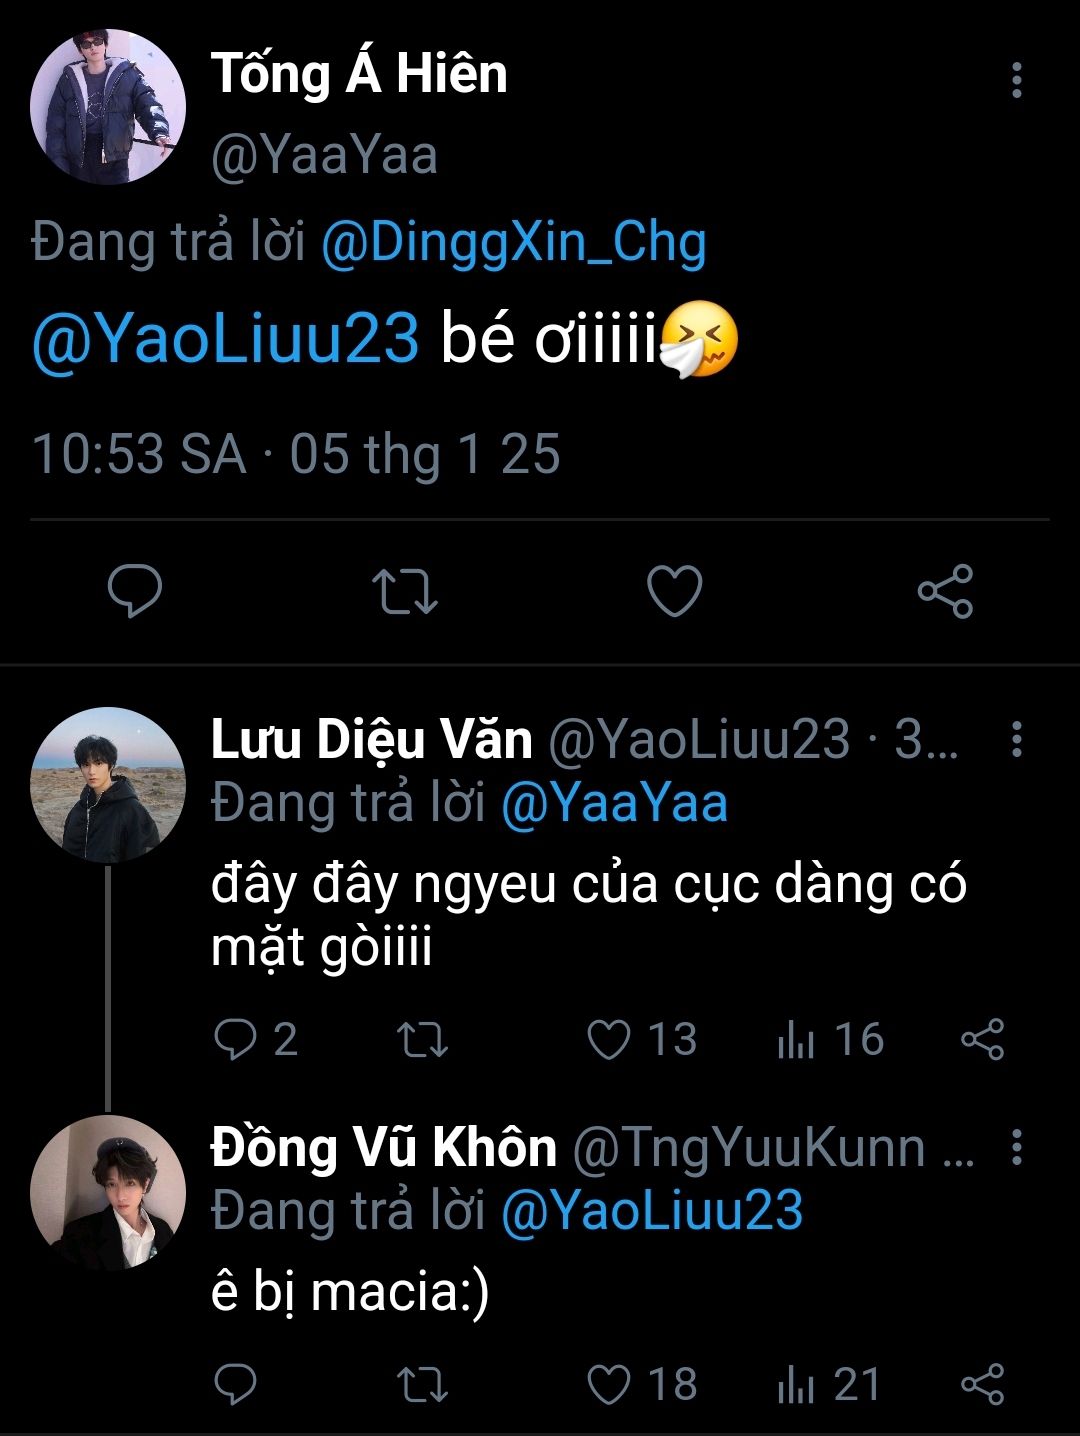The width and height of the screenshot is (1080, 1436).
Task: Like Lưu Diệu Văn's reply with 13 likes
Action: click(608, 1040)
